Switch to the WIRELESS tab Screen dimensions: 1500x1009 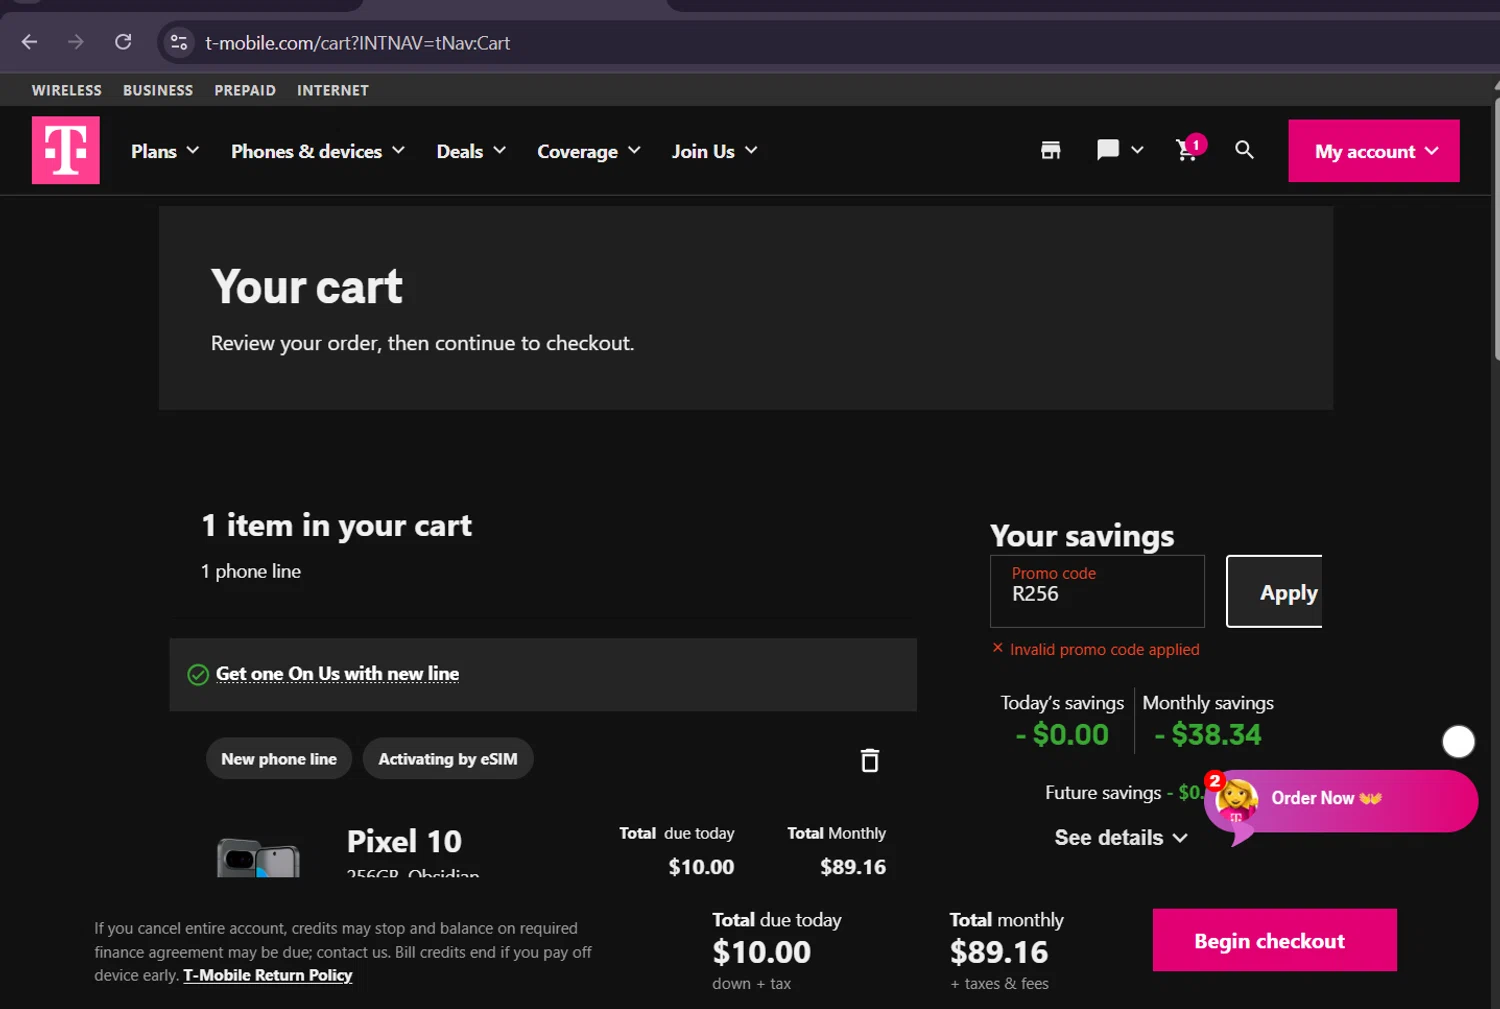click(67, 90)
